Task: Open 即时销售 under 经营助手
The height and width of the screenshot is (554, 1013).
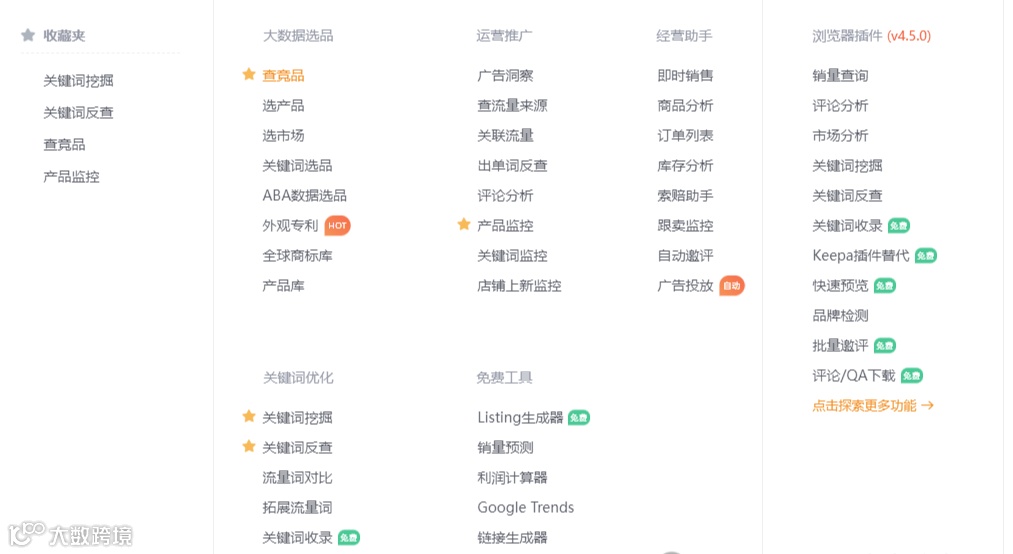Action: coord(685,76)
